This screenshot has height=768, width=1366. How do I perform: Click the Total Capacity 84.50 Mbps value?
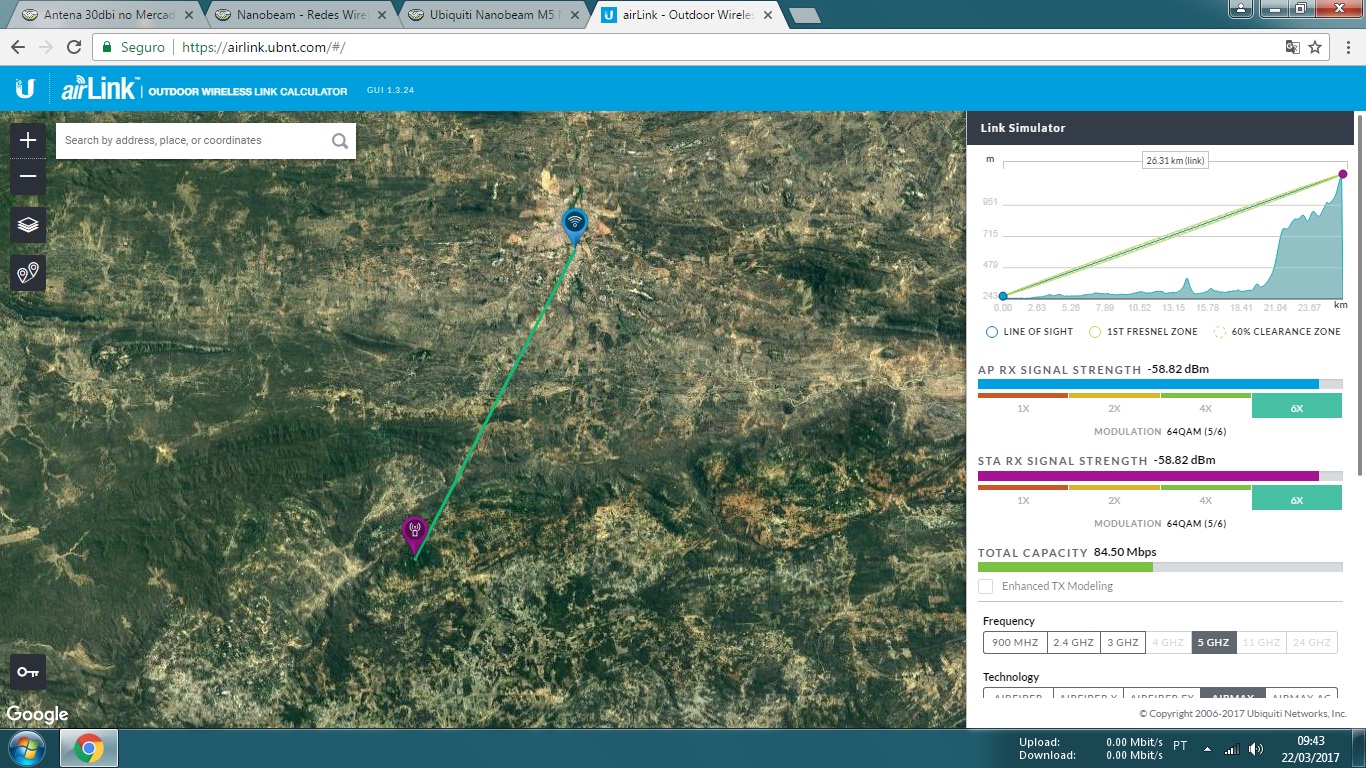1125,552
